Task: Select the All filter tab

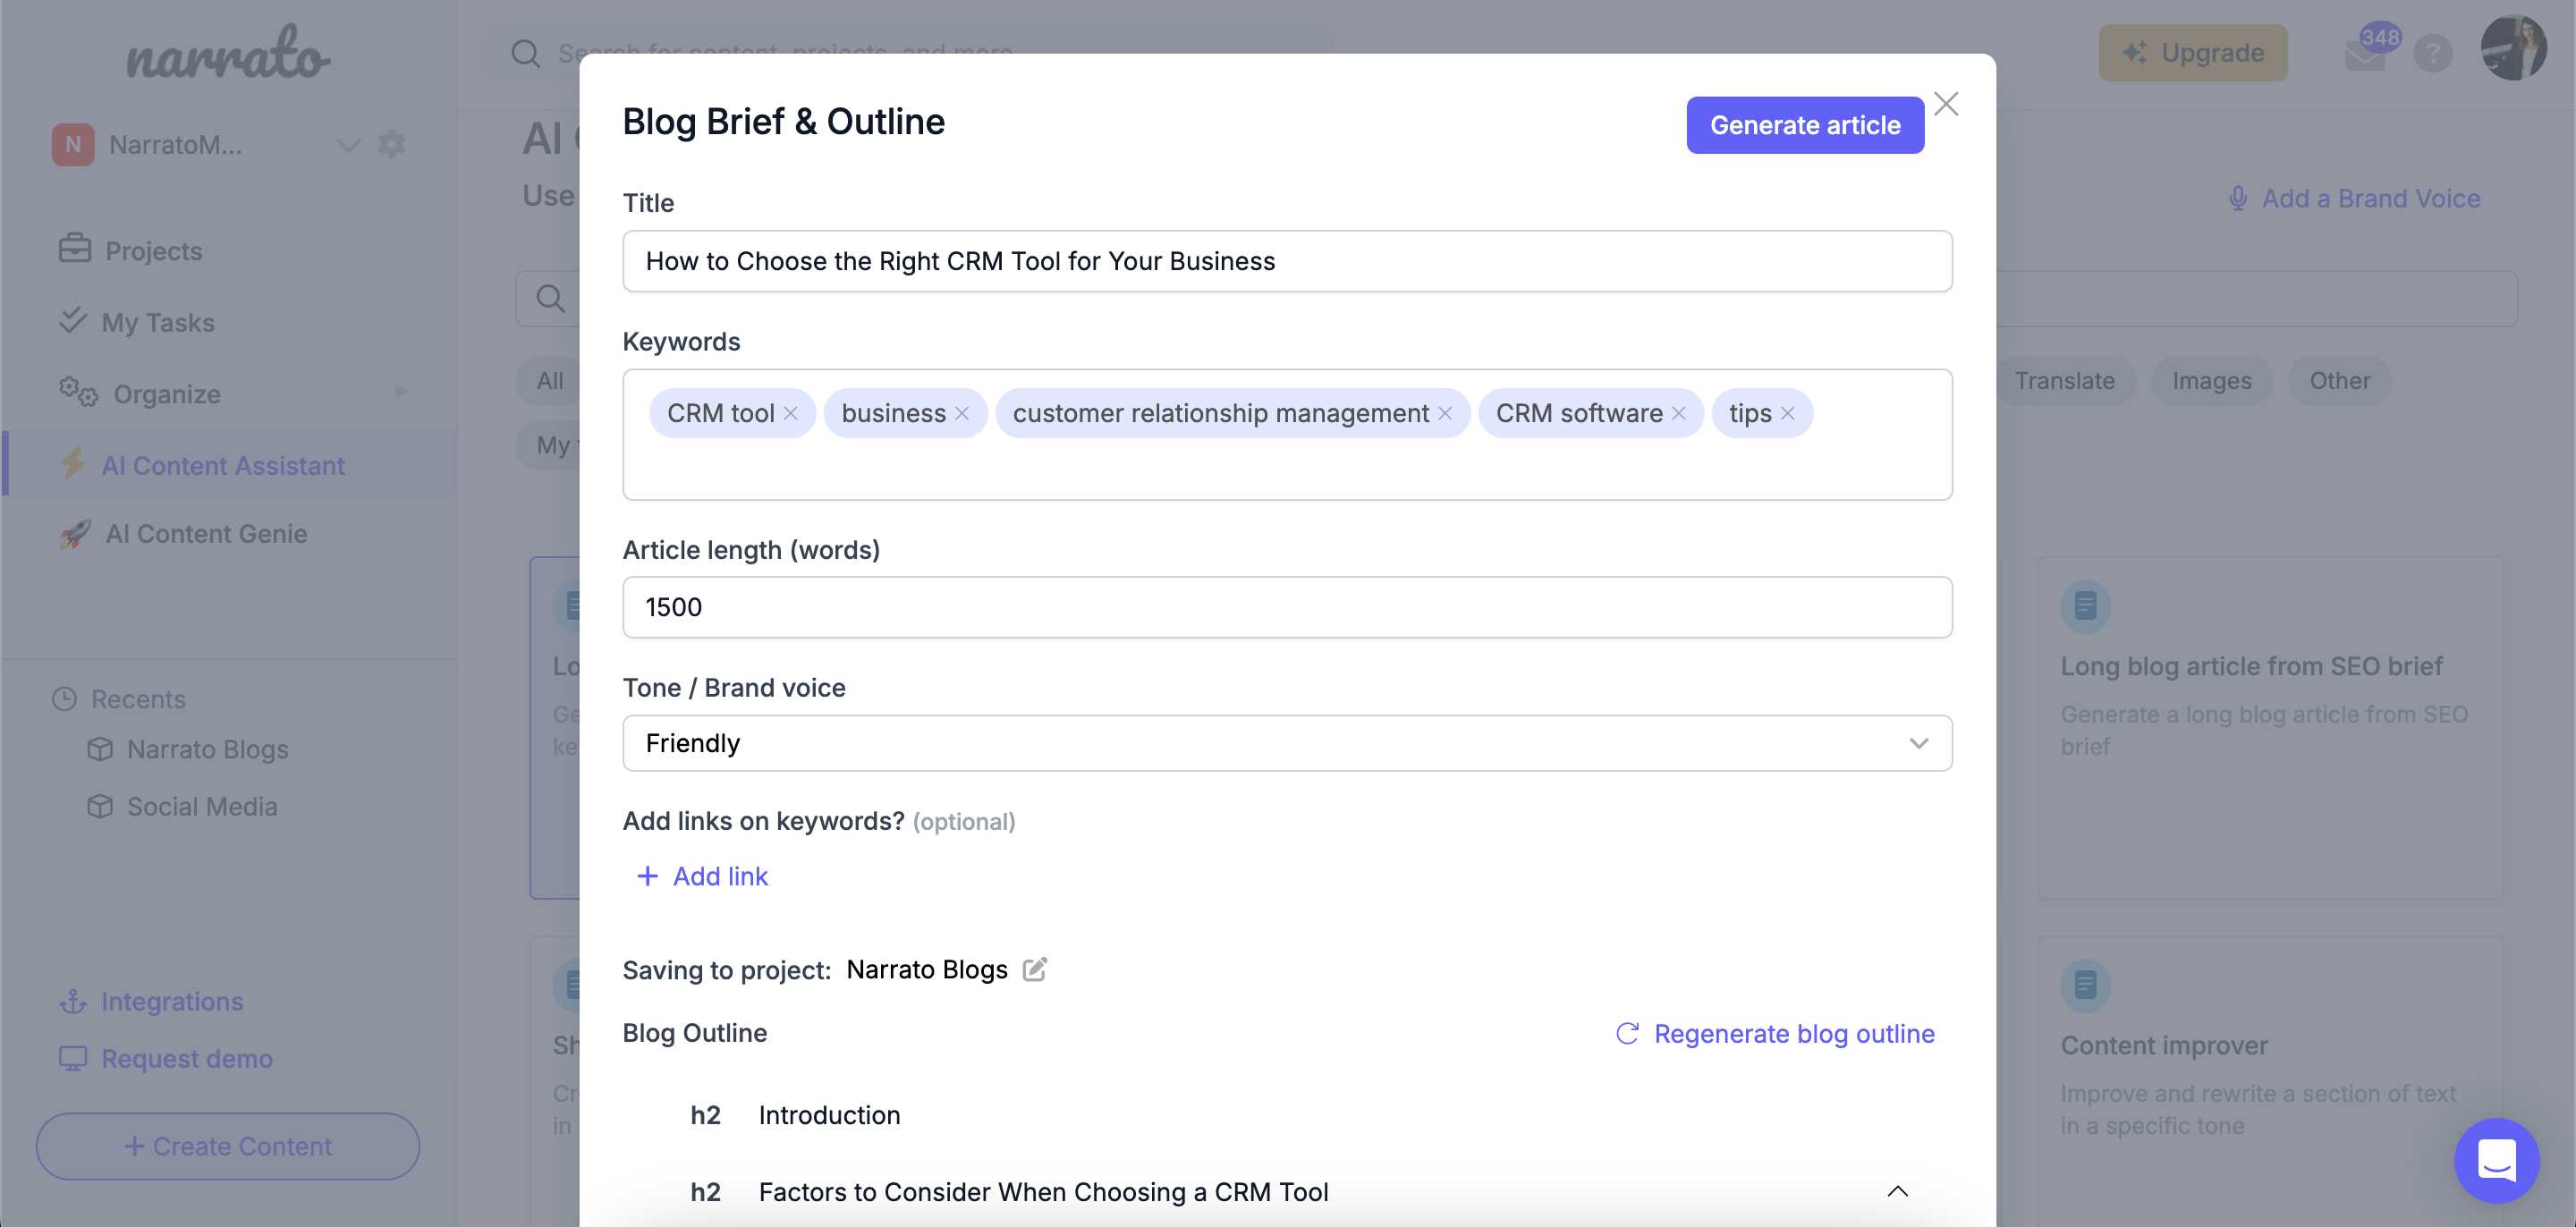Action: [x=549, y=381]
